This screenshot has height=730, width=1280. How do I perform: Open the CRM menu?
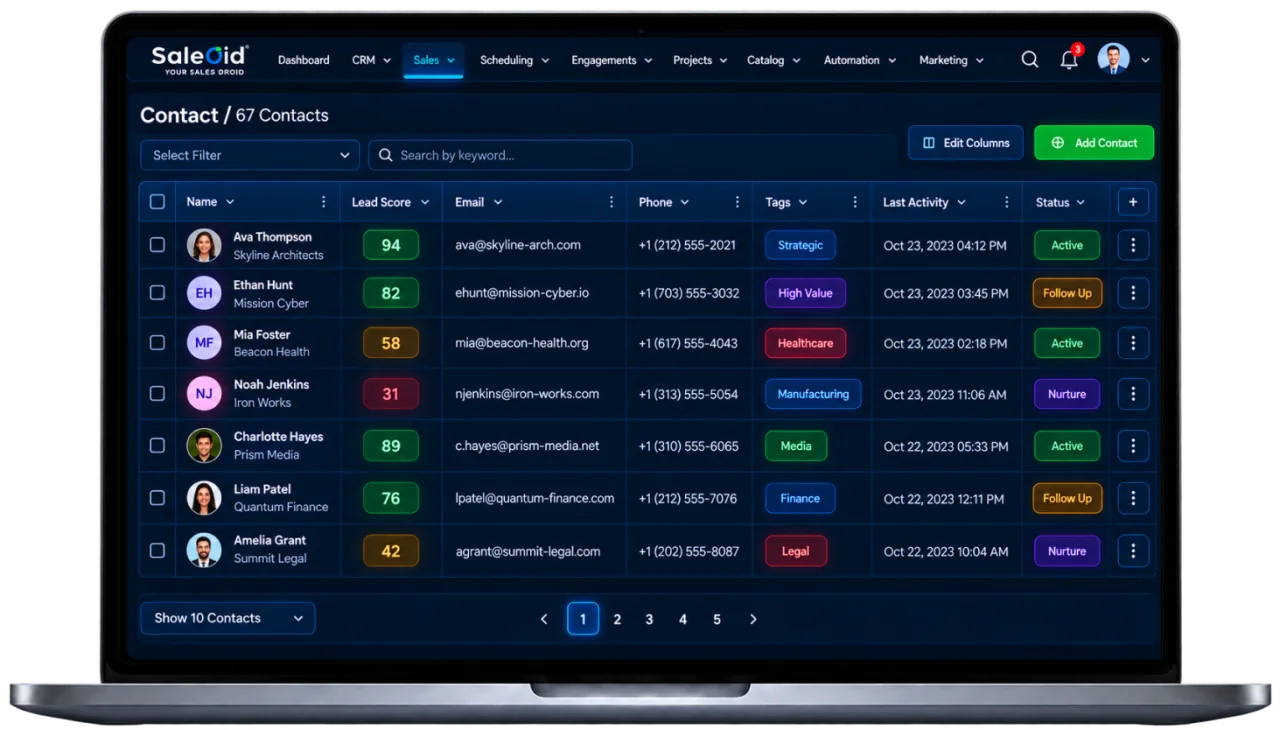click(371, 60)
